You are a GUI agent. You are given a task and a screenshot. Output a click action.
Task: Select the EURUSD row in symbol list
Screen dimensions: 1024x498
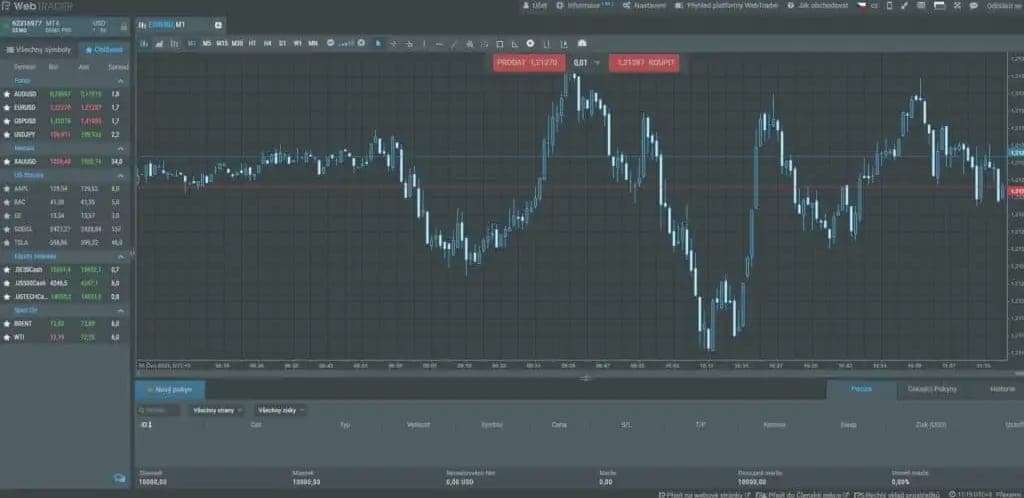click(65, 108)
